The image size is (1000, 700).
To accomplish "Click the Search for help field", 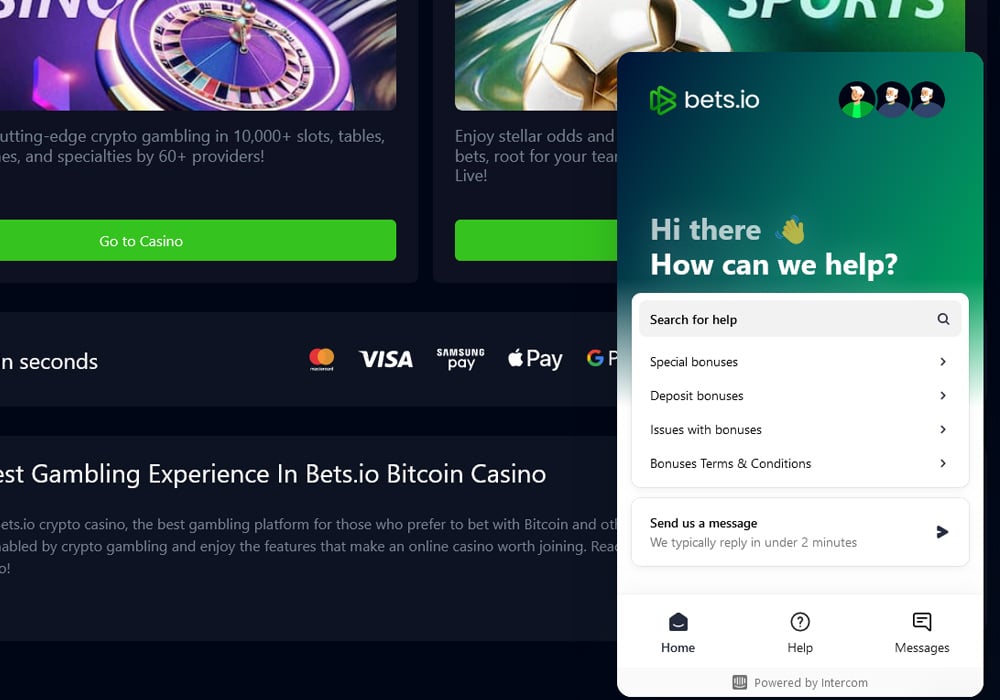I will coord(780,320).
